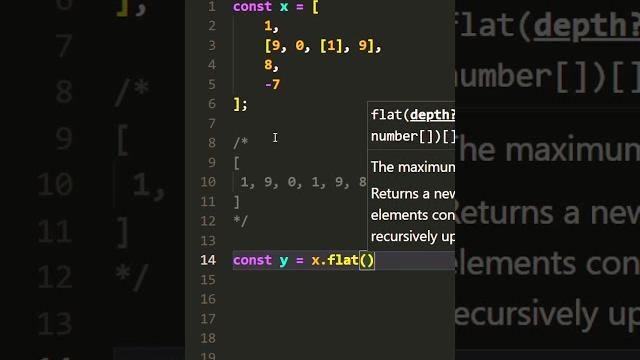Click the 'recursively up' tooltip line
Screen dimensions: 640x360
point(413,236)
